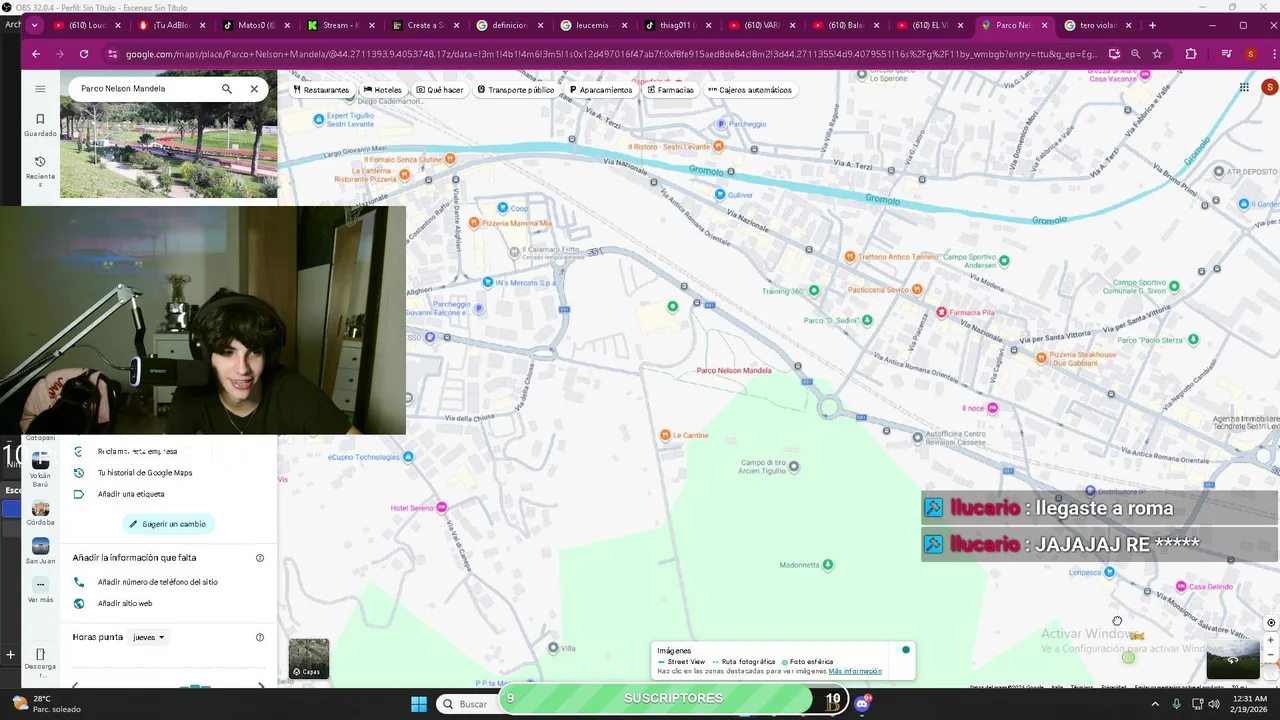Click the Madonnetta map marker
The image size is (1280, 720).
pos(827,565)
